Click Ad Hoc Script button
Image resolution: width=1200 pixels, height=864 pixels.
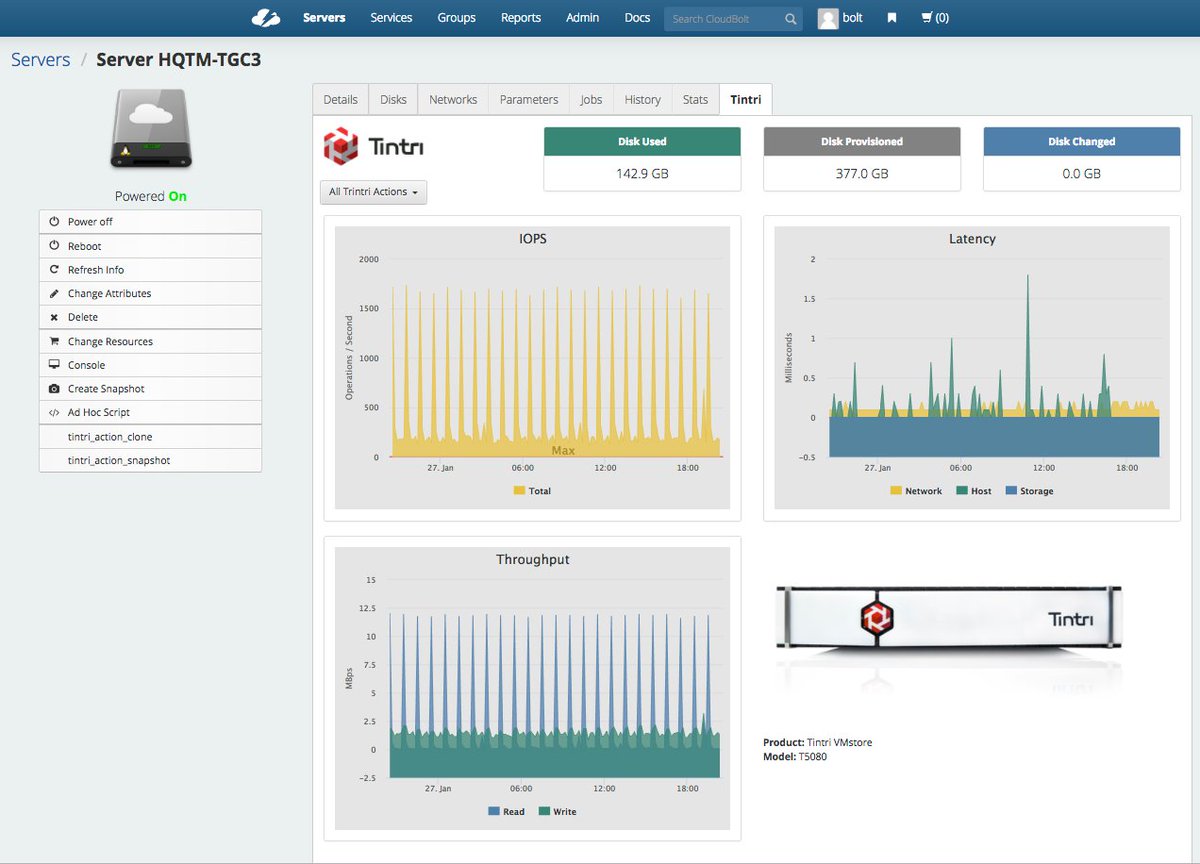[x=150, y=412]
